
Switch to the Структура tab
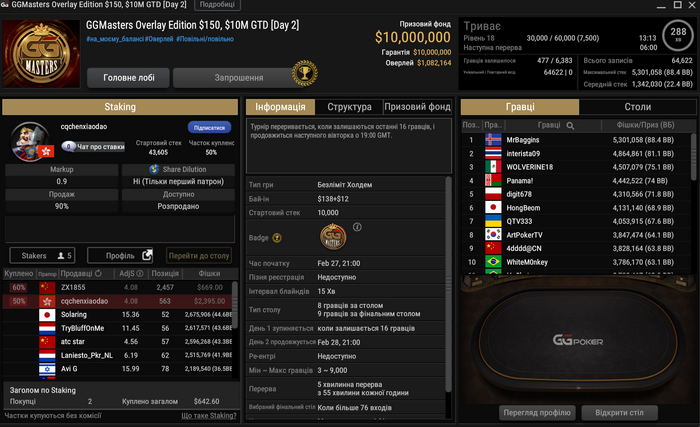coord(349,107)
